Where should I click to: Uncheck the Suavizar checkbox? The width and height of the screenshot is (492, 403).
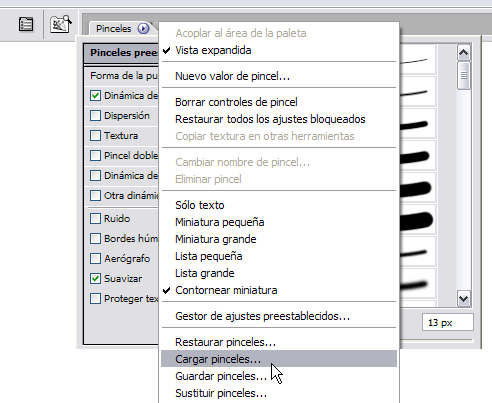[95, 279]
